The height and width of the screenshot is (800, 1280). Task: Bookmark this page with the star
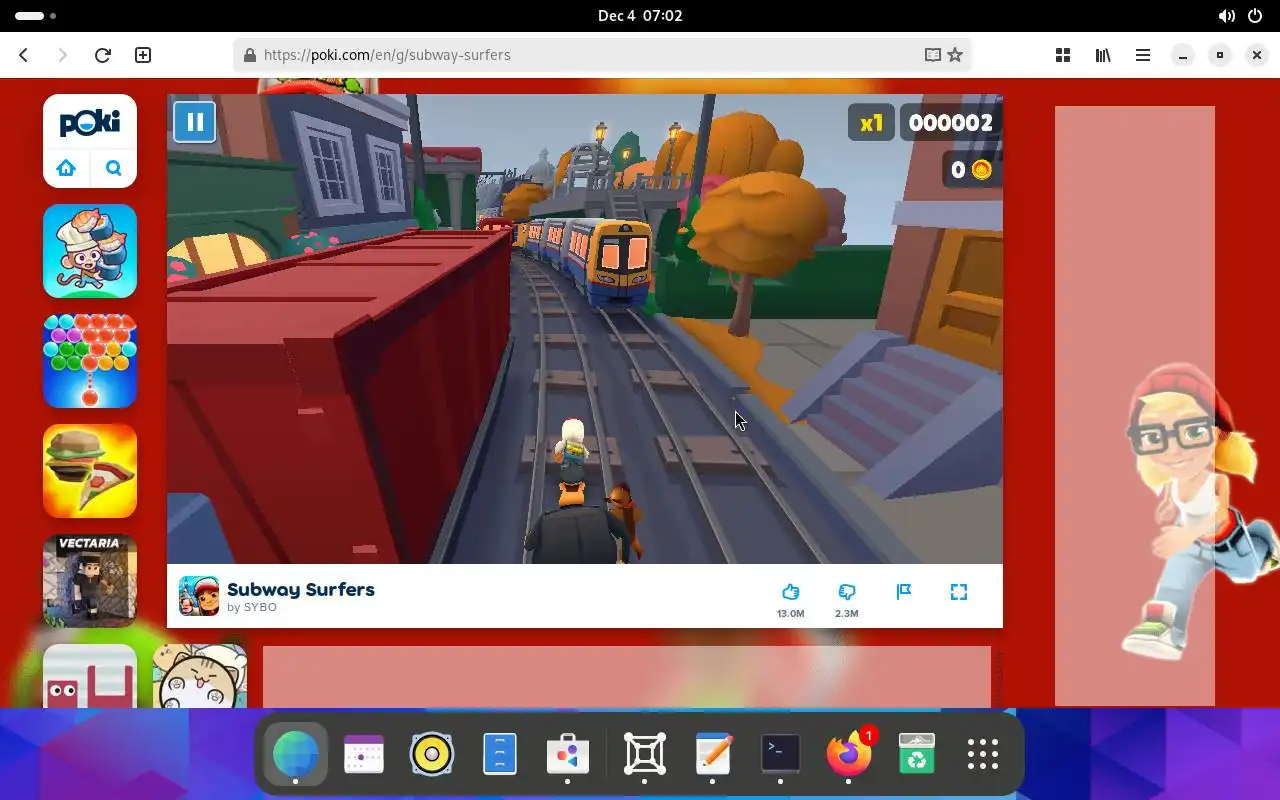pos(955,55)
